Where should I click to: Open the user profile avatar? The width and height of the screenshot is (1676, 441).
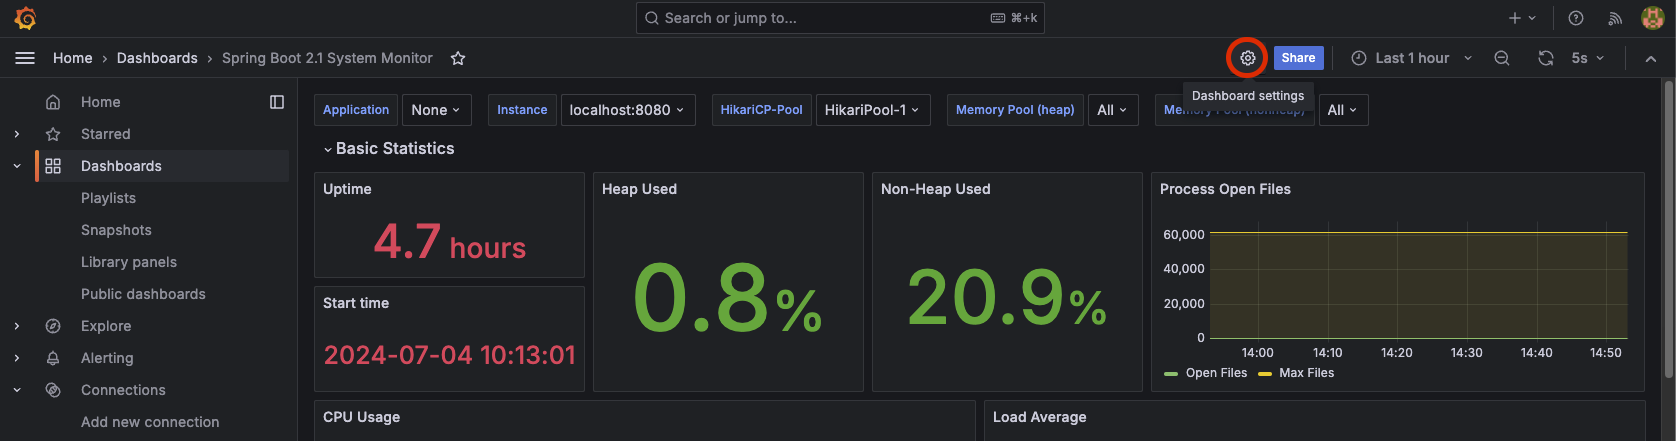pyautogui.click(x=1653, y=18)
